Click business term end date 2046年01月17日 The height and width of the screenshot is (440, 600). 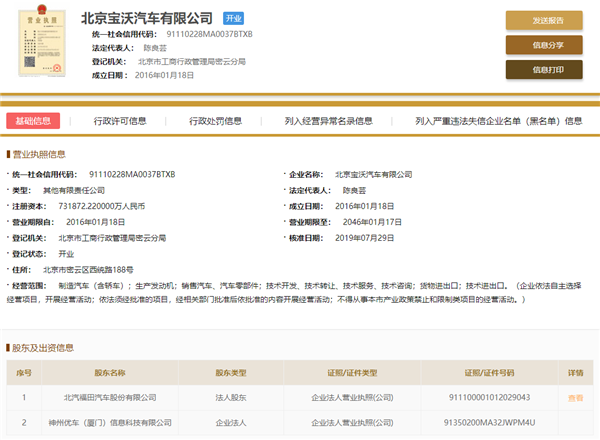click(372, 222)
